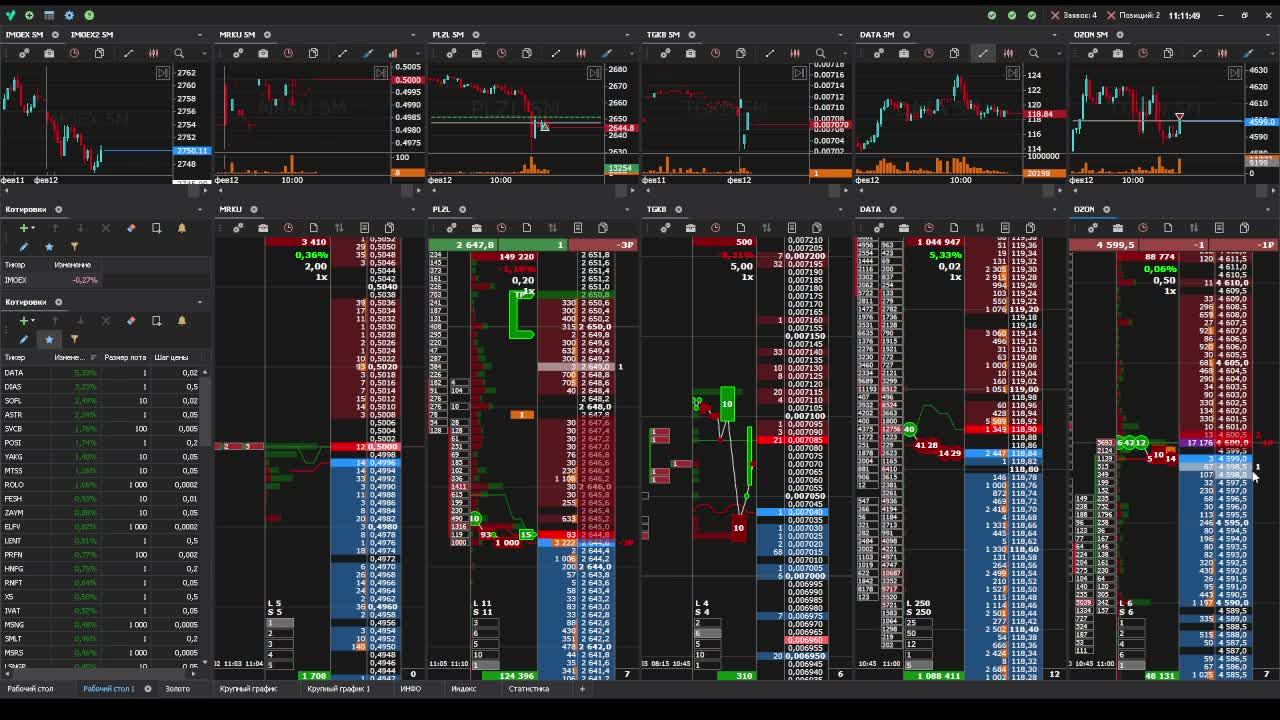Click the eraser icon in the IMOEX quotes panel
Screen dimensions: 1280x720
click(x=131, y=228)
